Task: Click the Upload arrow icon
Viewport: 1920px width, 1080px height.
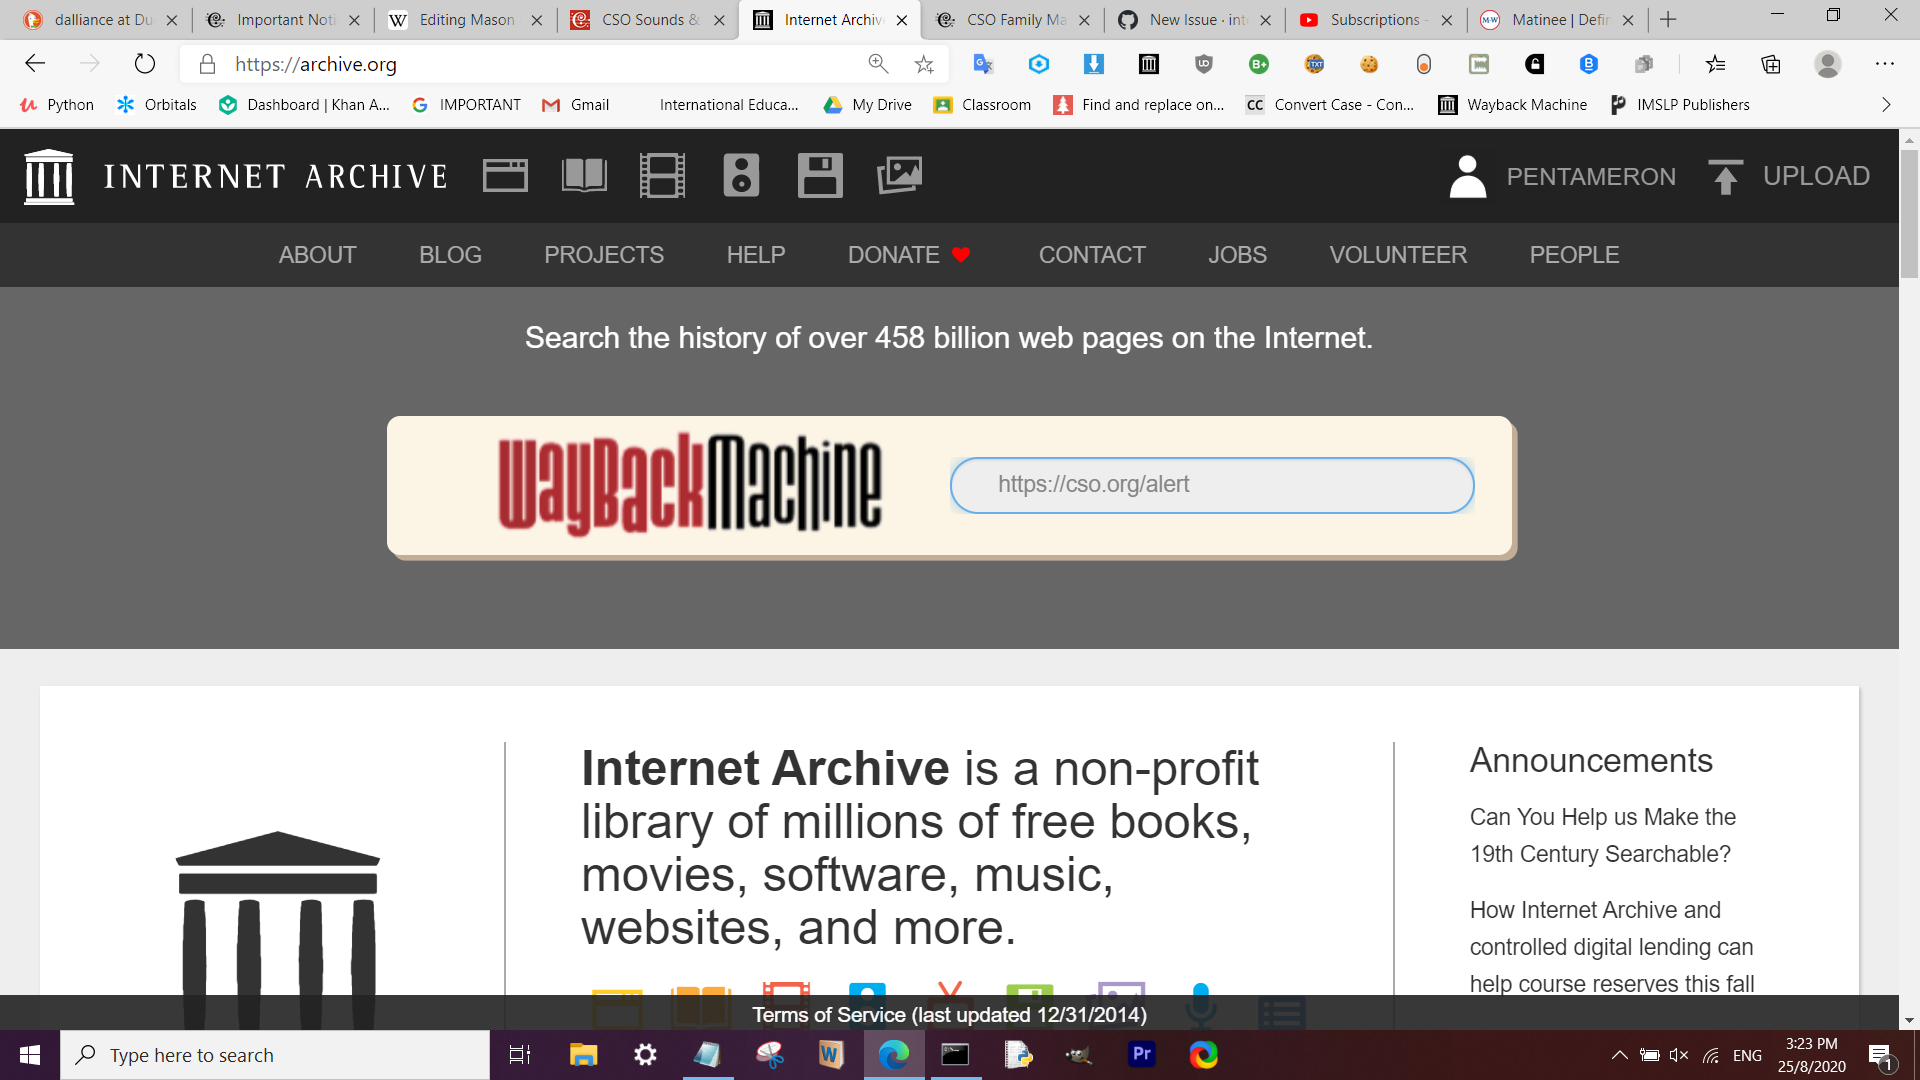Action: [x=1725, y=177]
